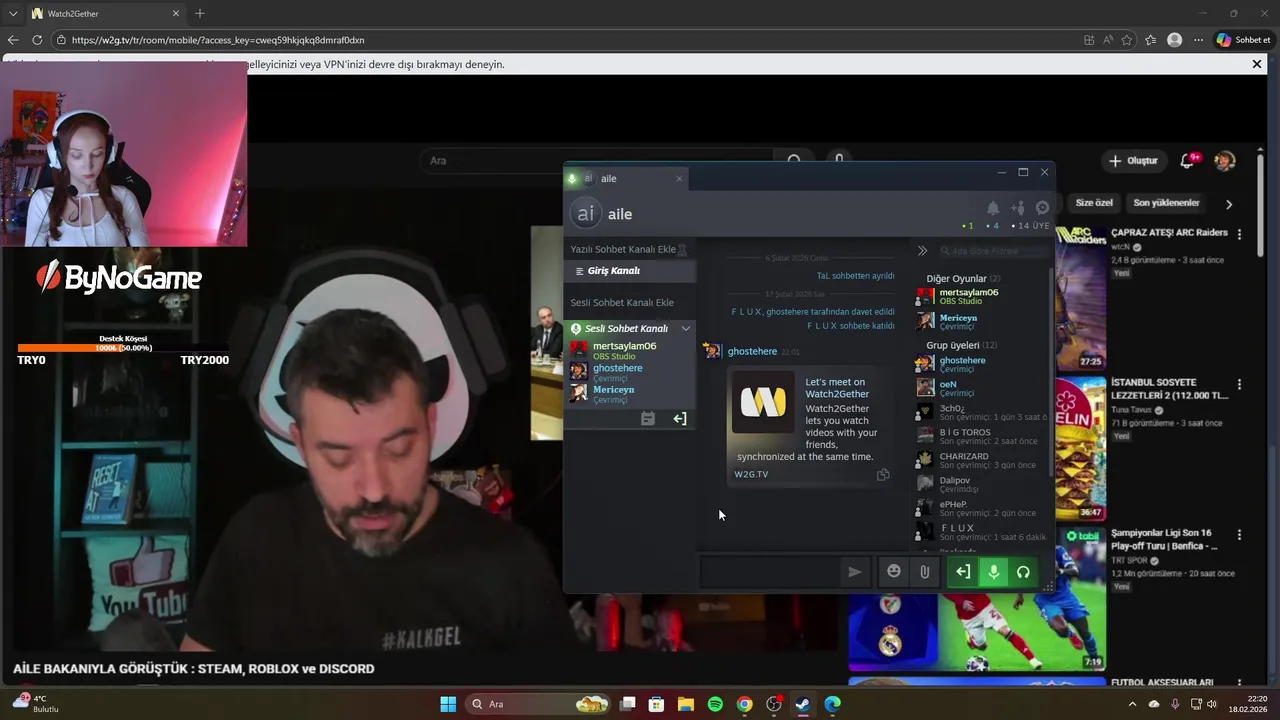Invite friends to the aile group

click(1018, 208)
